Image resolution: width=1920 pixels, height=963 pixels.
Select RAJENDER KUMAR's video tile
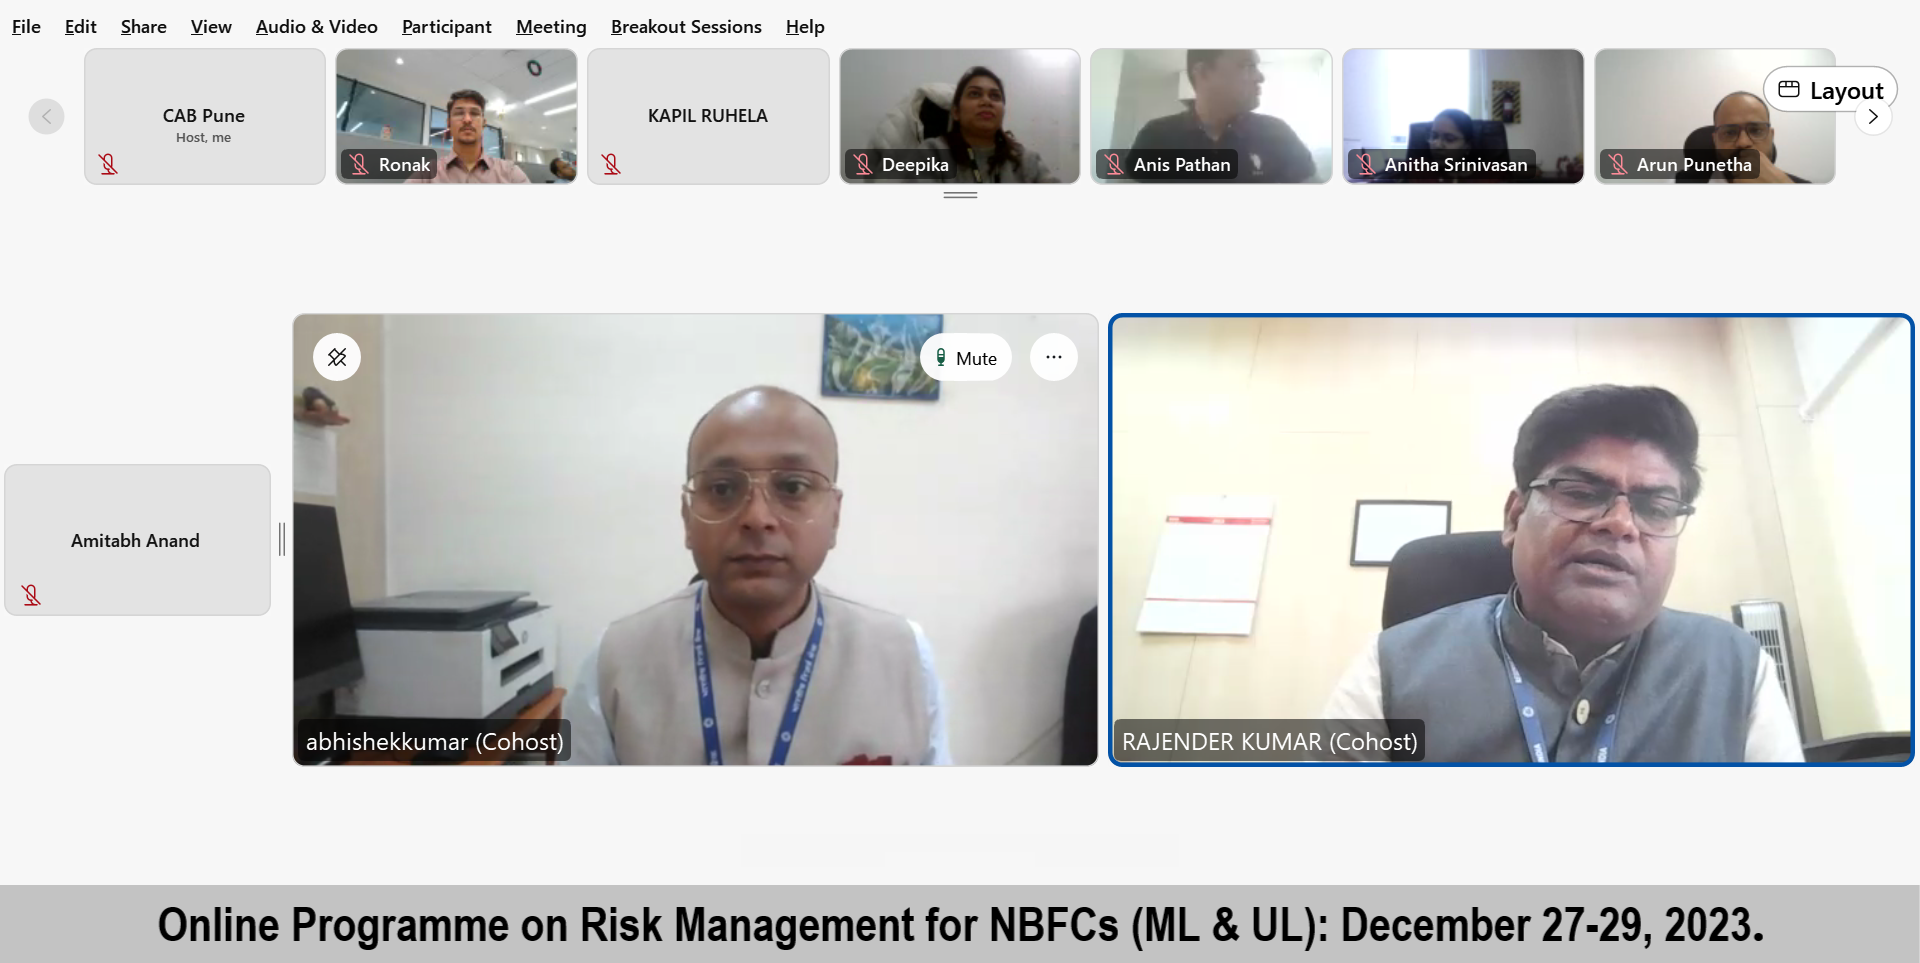(x=1511, y=540)
